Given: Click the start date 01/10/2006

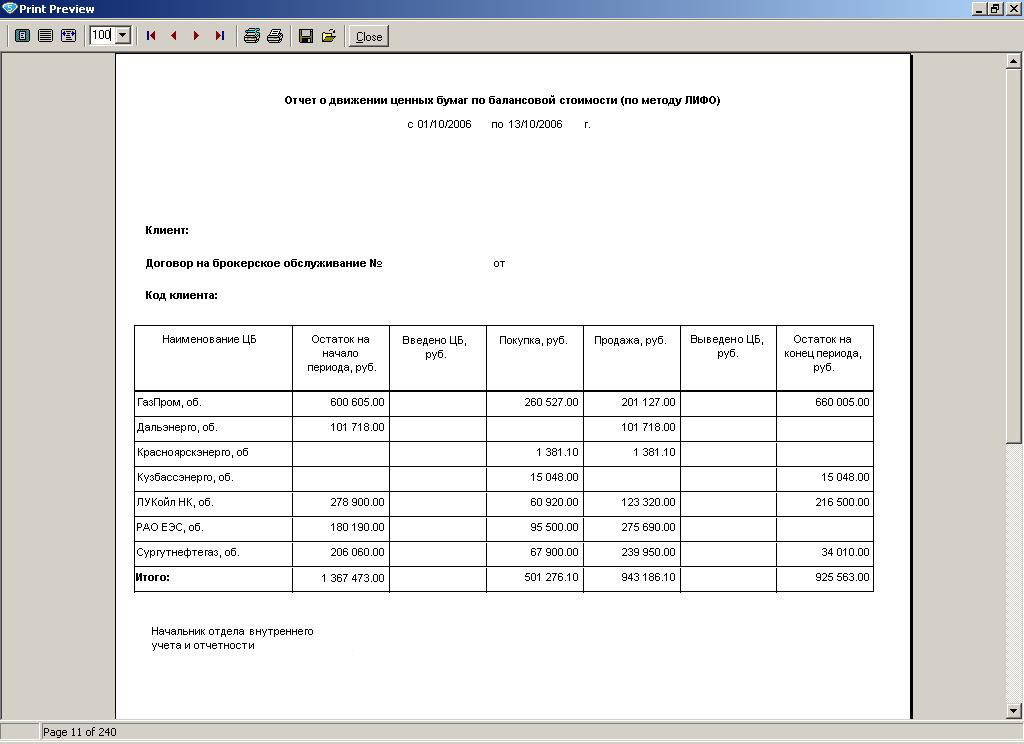Looking at the screenshot, I should click(444, 124).
